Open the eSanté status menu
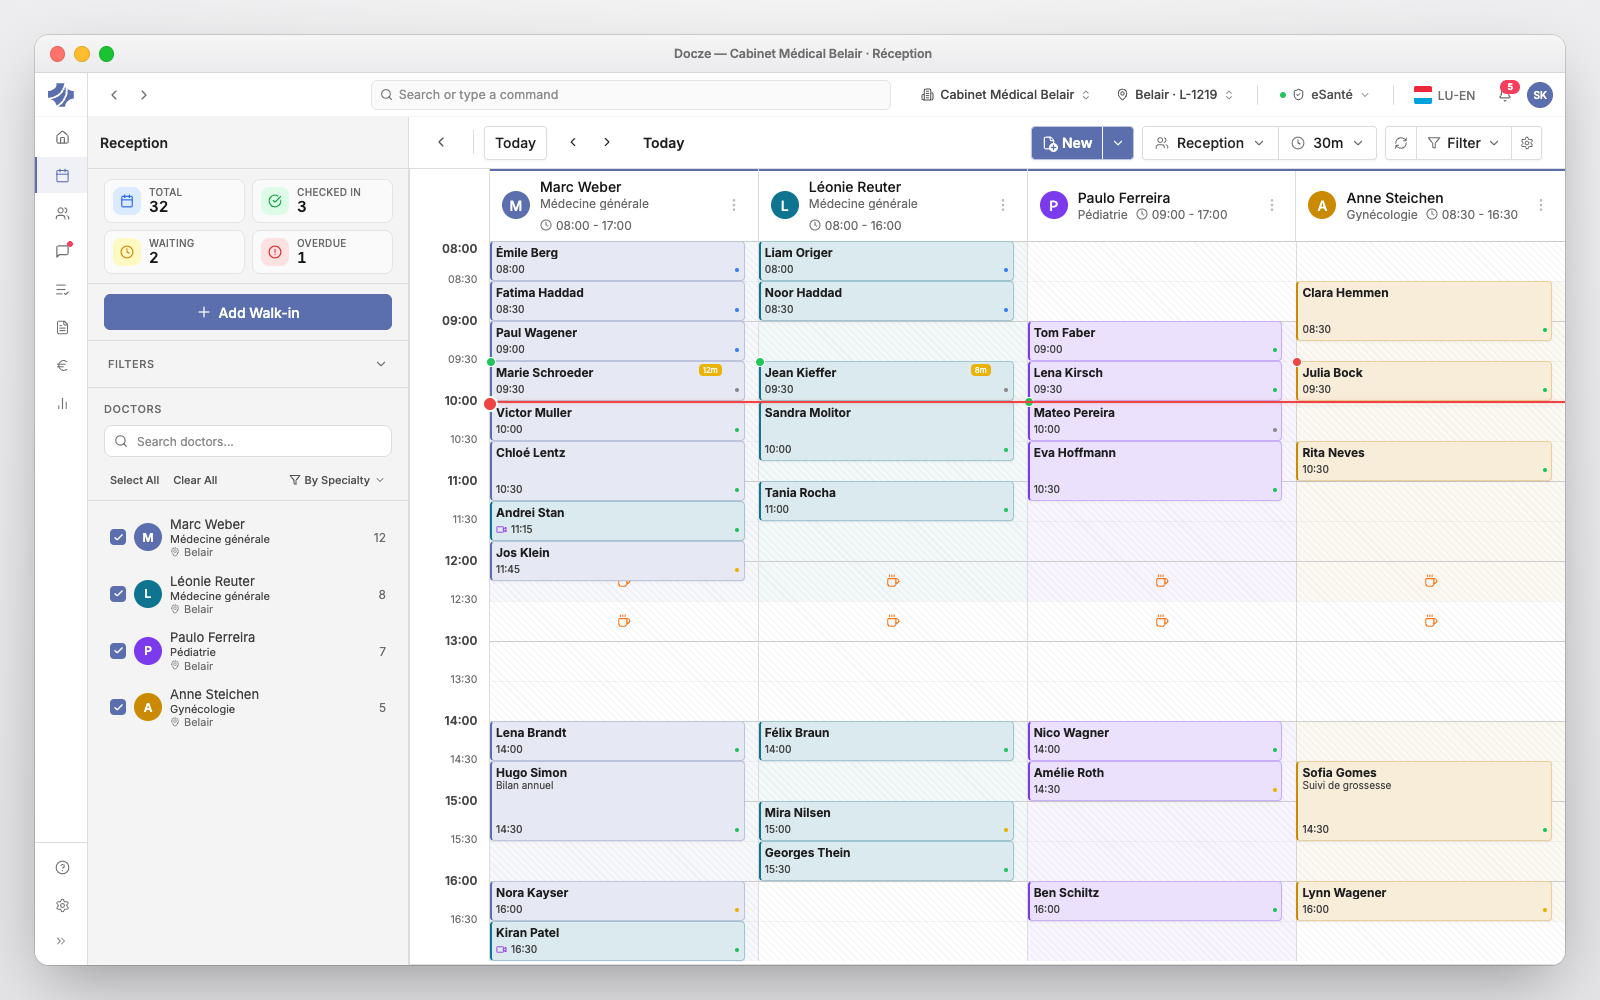Image resolution: width=1600 pixels, height=1000 pixels. point(1324,94)
